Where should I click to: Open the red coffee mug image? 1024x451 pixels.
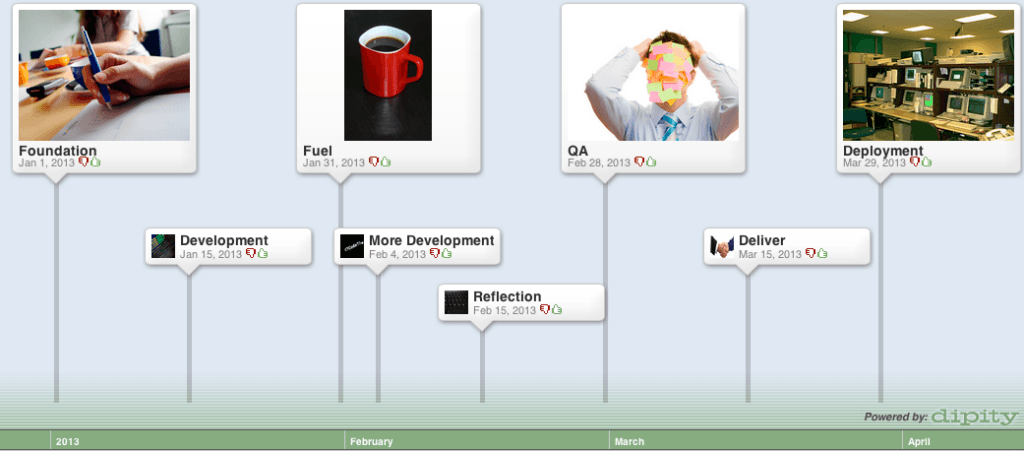388,75
